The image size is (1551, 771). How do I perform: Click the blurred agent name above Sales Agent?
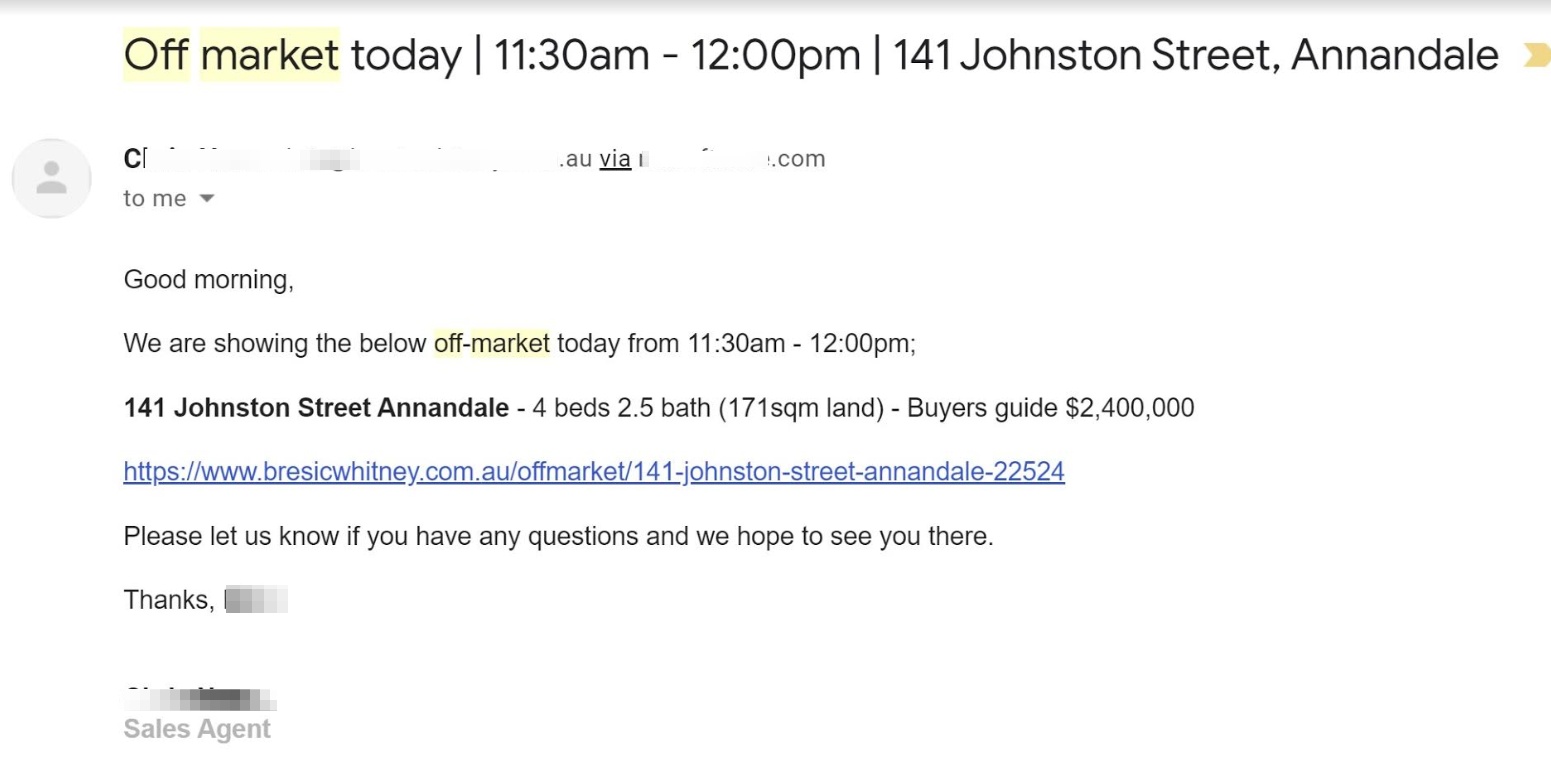coord(200,697)
